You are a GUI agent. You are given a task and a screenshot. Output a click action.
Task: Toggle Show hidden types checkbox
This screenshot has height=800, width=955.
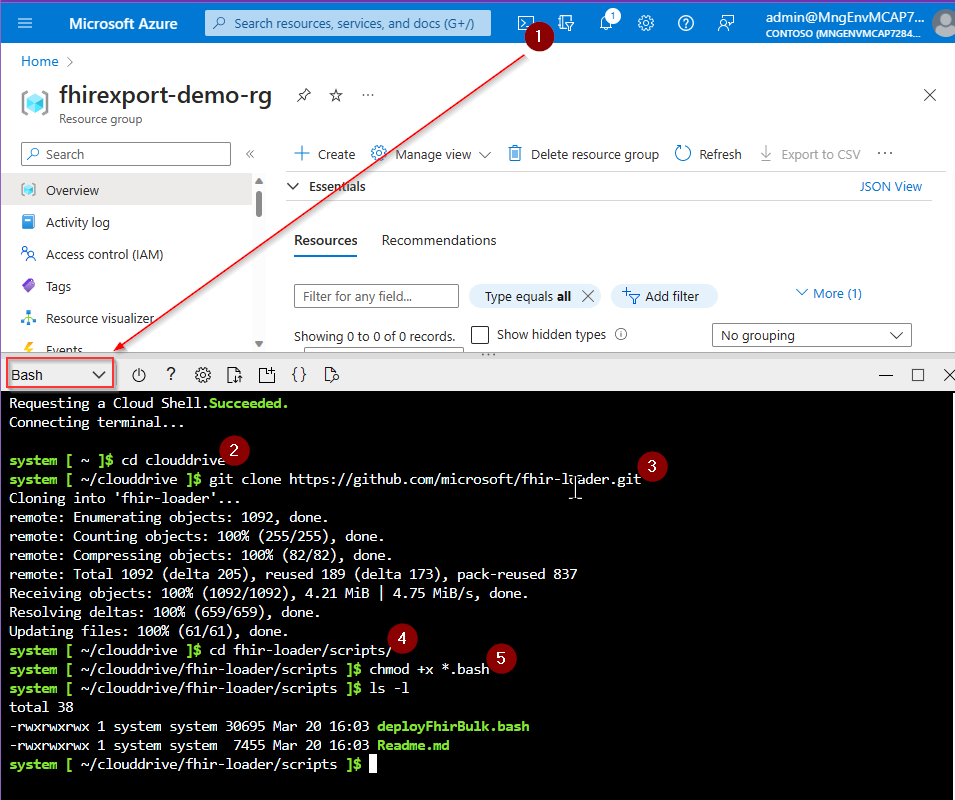(x=480, y=335)
